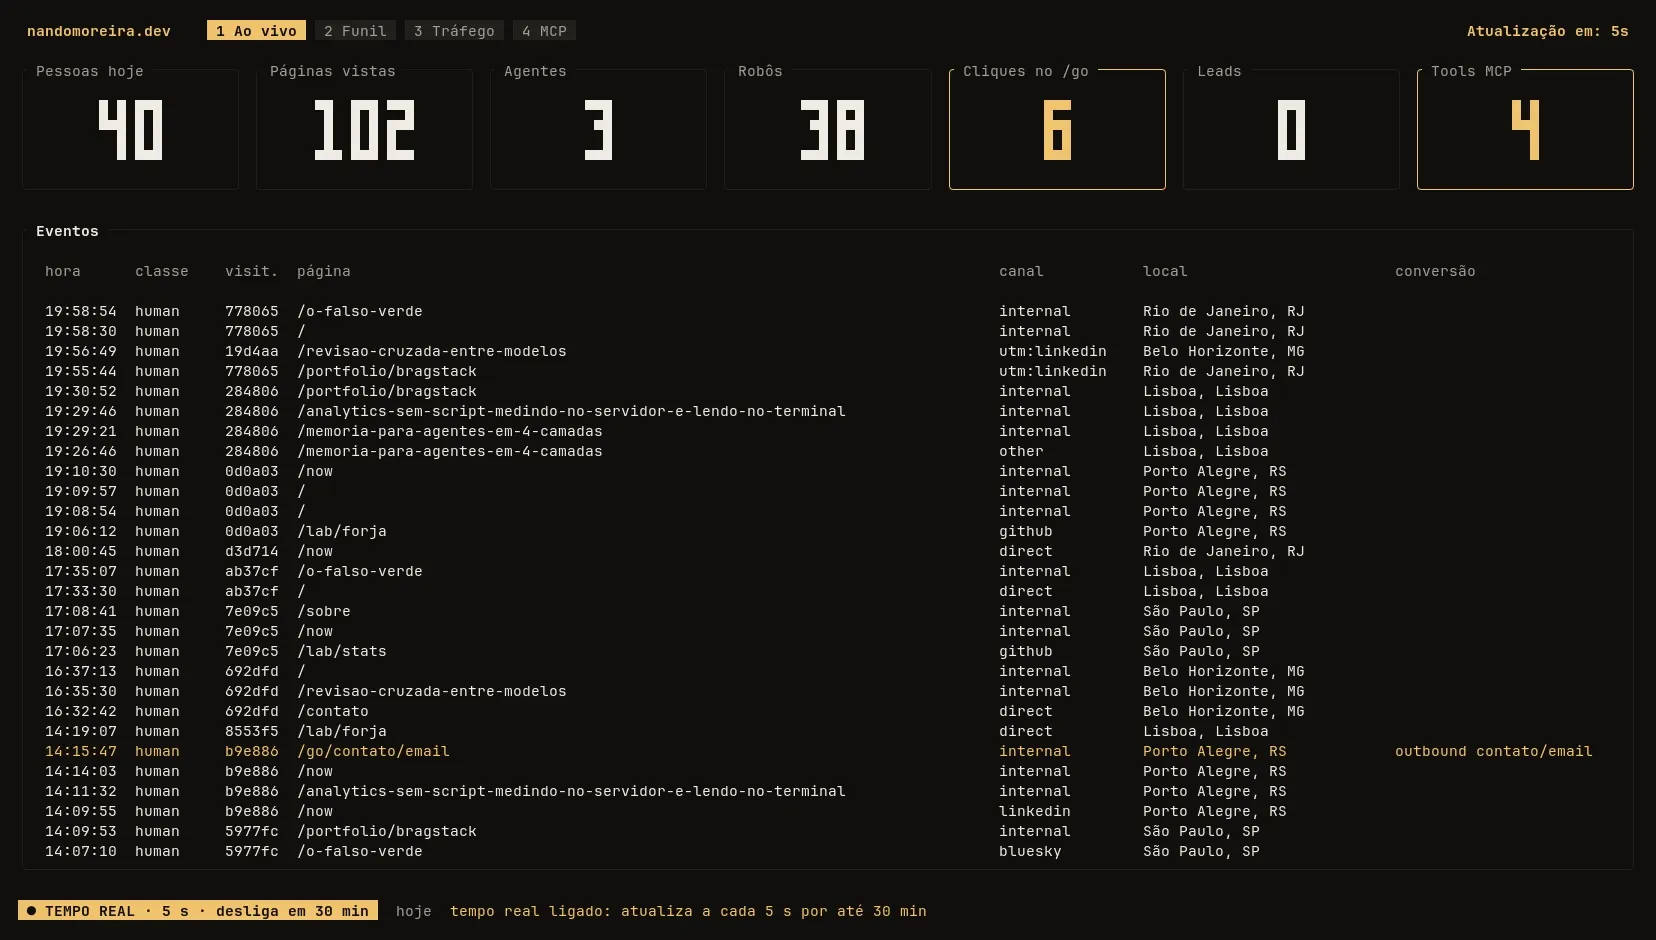
Task: Click the 'Eventos' panel title
Action: pyautogui.click(x=67, y=231)
